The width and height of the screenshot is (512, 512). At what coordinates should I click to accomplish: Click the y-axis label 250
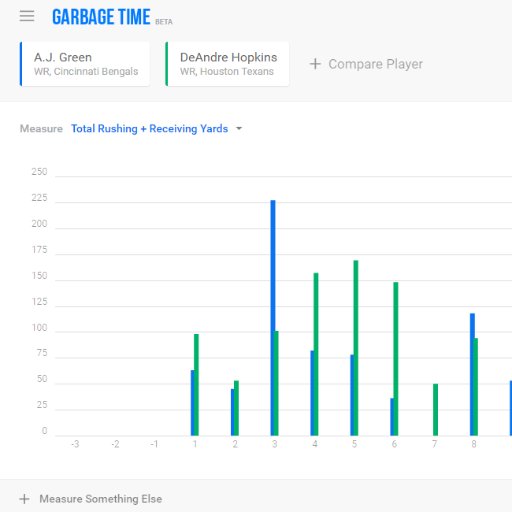(39, 172)
